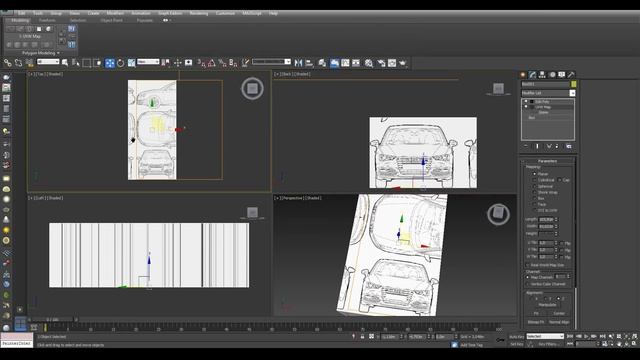Viewport: 640px width, 360px height.
Task: Click the Render Production teapot icon
Action: tap(403, 63)
